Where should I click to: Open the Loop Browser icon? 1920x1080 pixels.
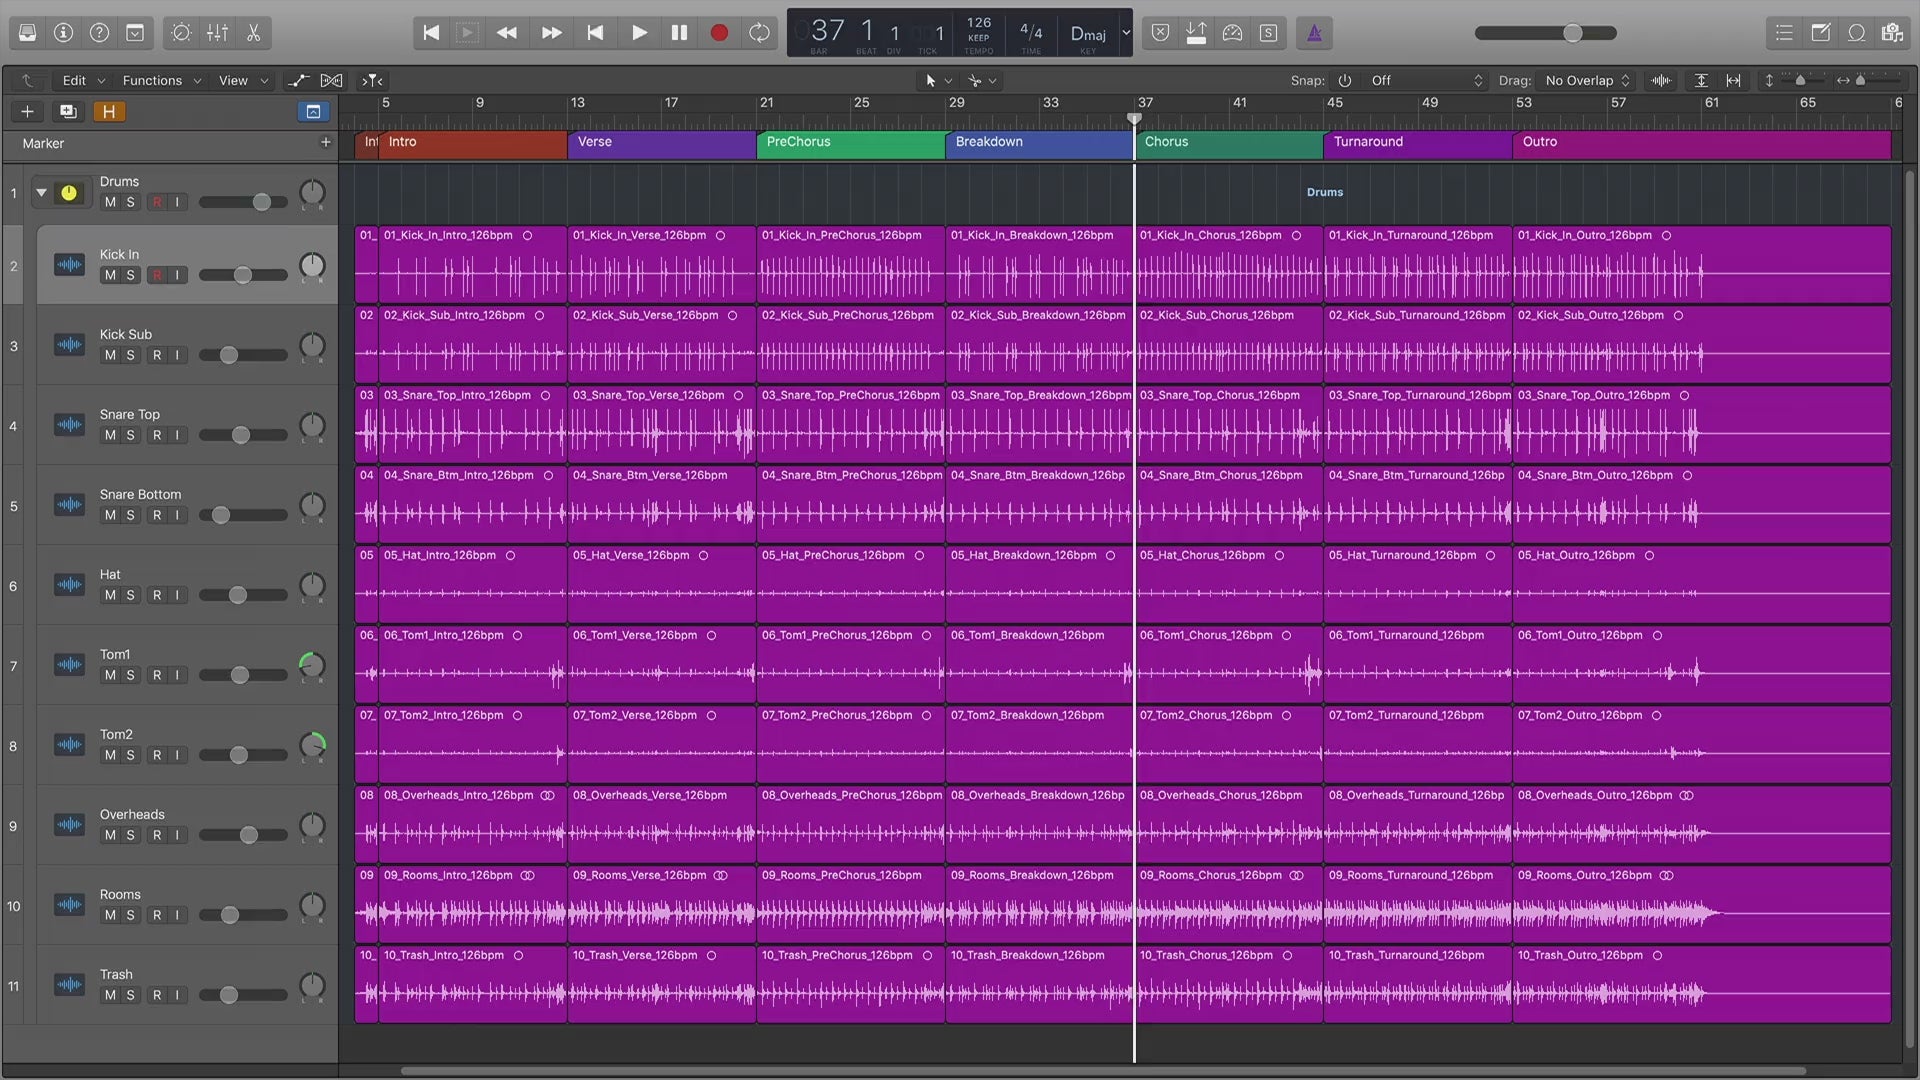point(1856,33)
